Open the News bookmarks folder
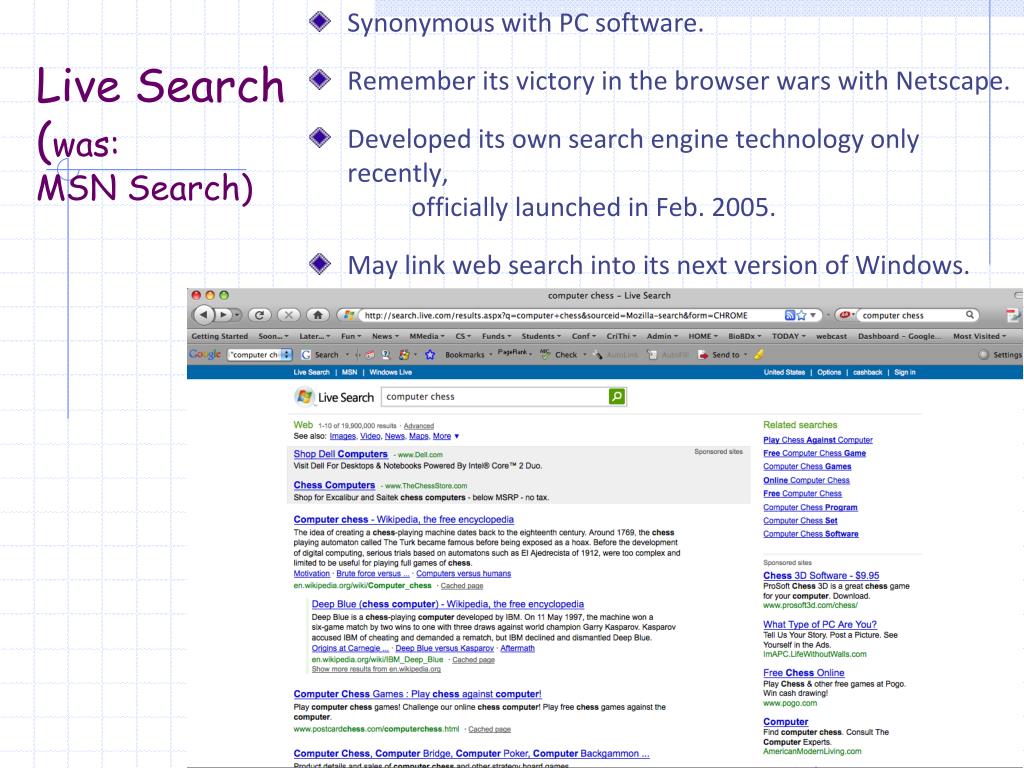 385,336
